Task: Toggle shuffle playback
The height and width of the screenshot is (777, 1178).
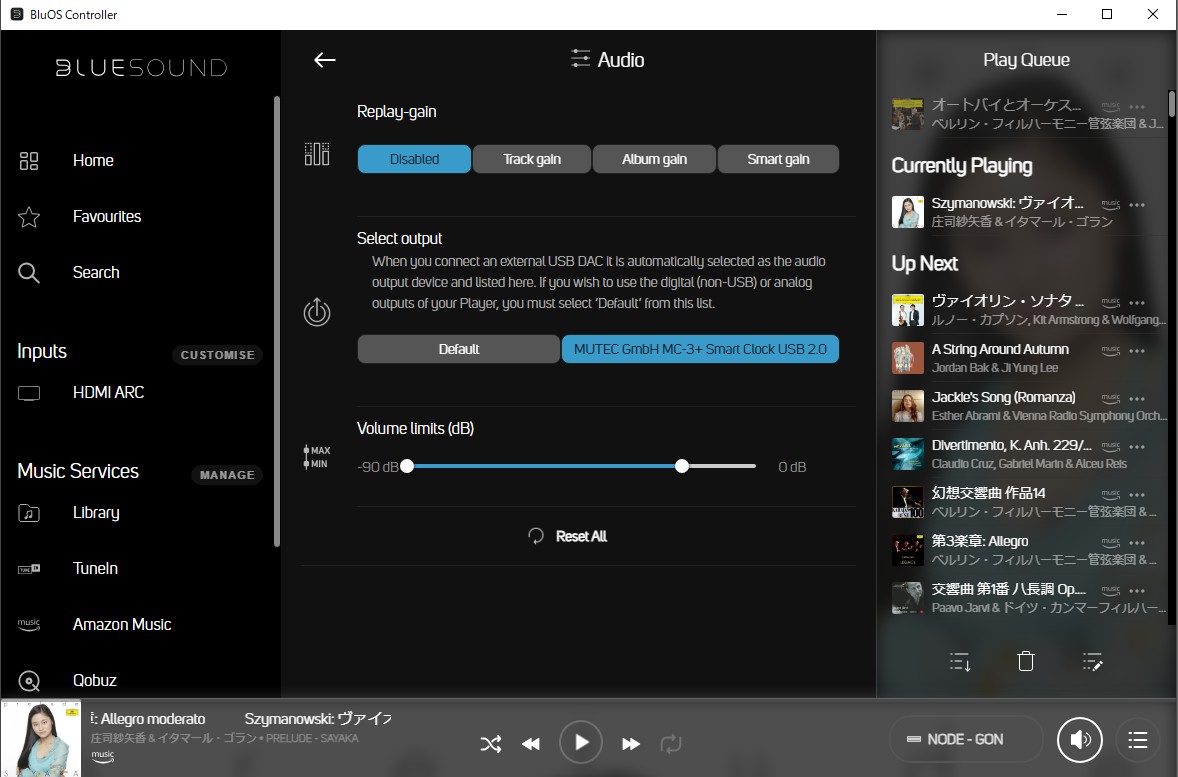Action: (490, 743)
